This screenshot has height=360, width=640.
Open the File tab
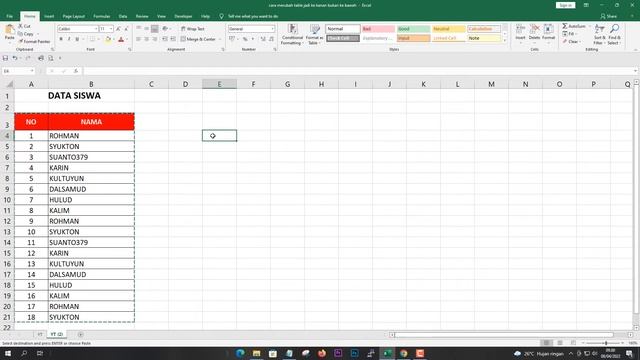[x=9, y=16]
